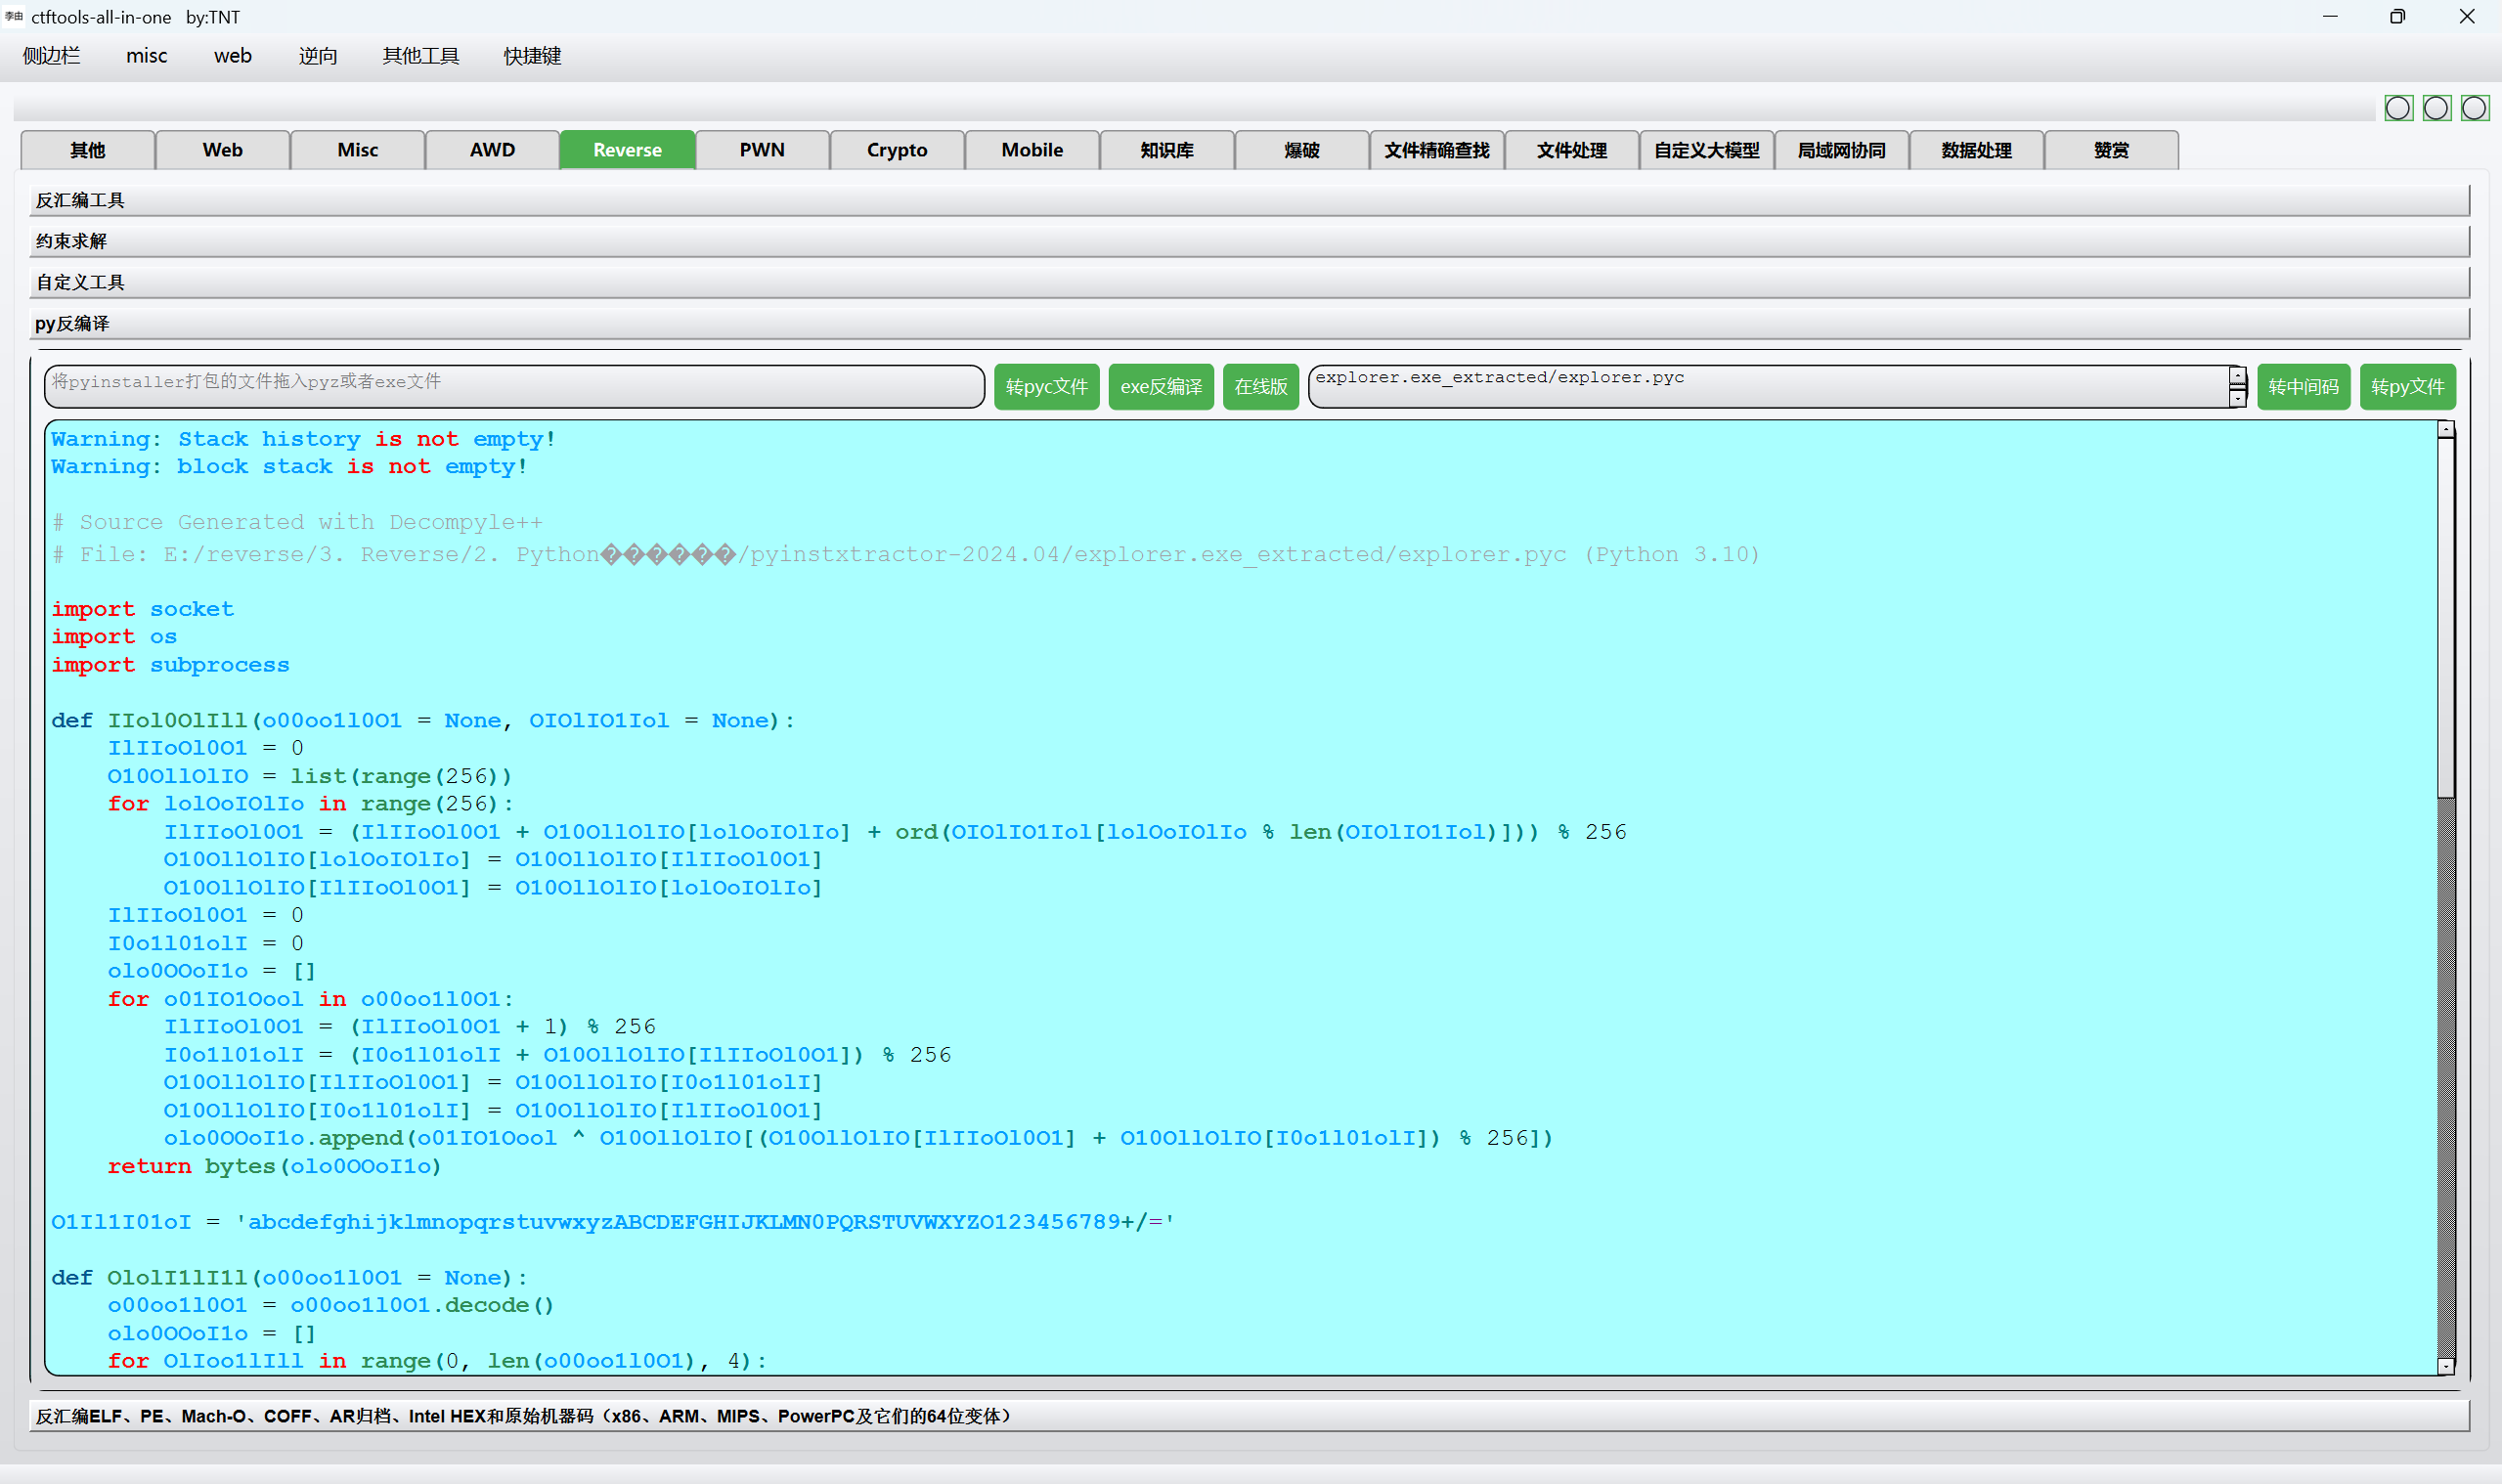
Task: Open the 逆向 menu
Action: (318, 56)
